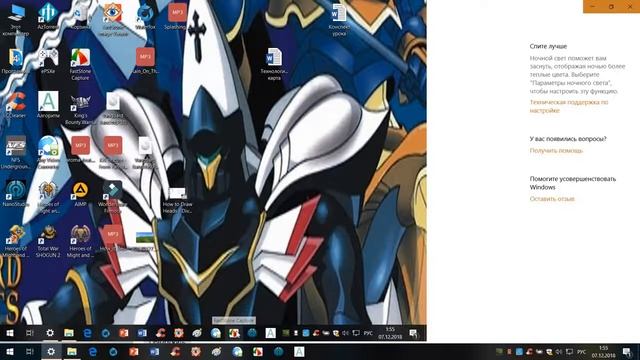The image size is (640, 360).
Task: Select the Any Video Converter desktop shortcut
Action: [x=48, y=152]
